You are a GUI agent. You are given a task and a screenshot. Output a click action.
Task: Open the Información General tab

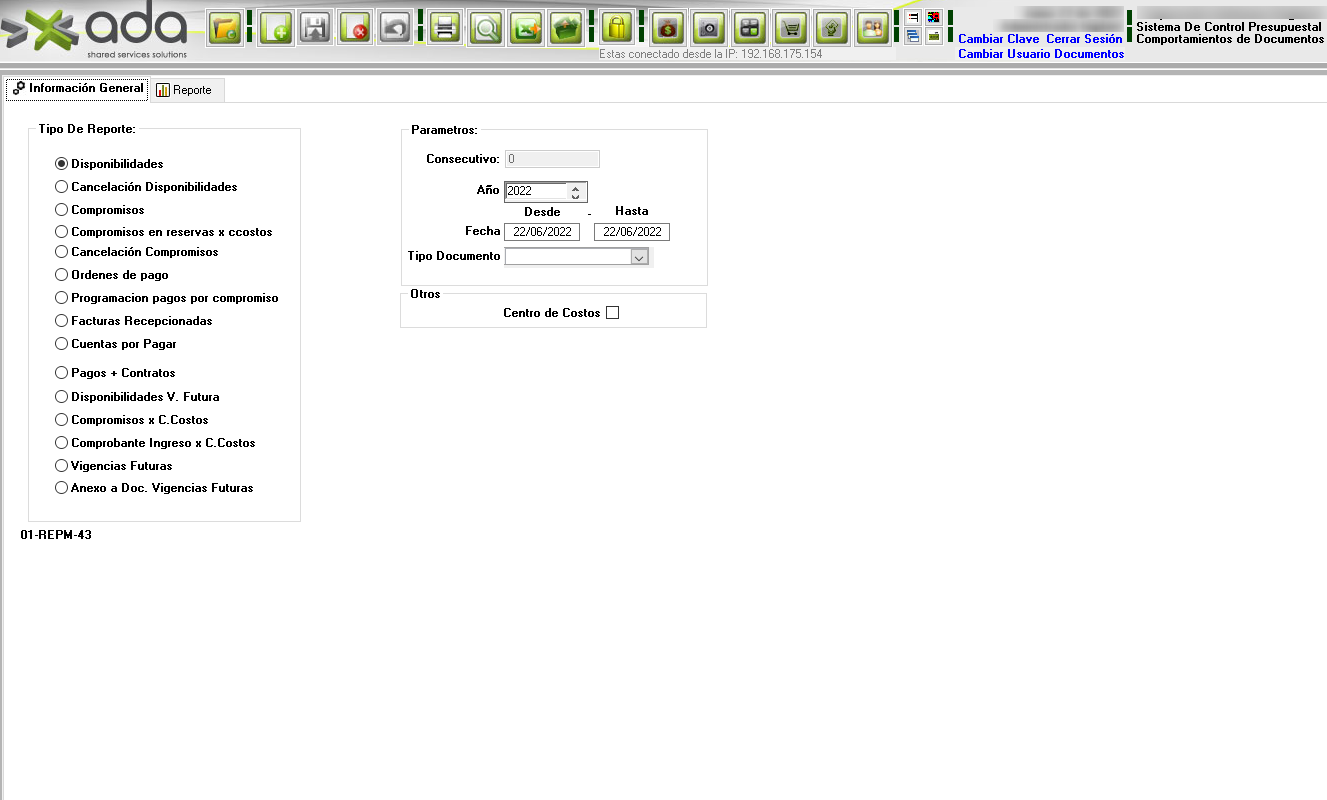point(78,89)
